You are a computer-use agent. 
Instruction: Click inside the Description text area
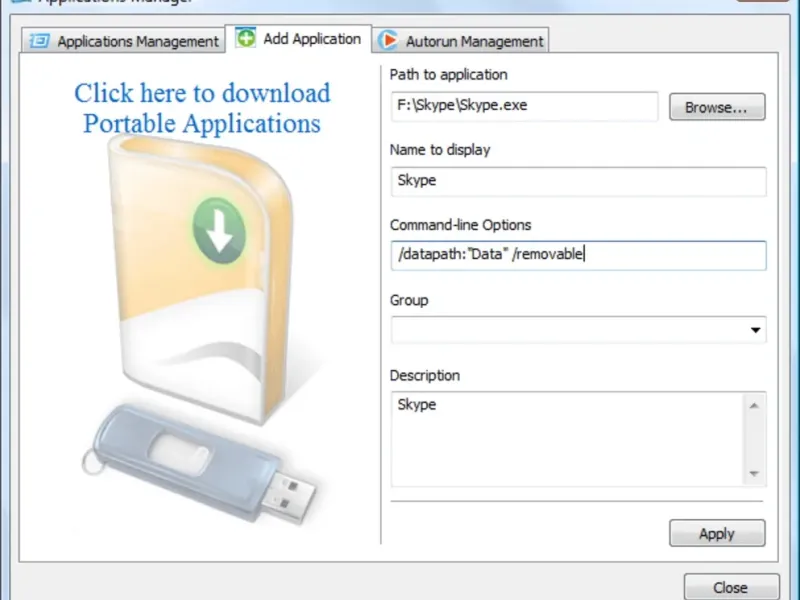(x=568, y=439)
